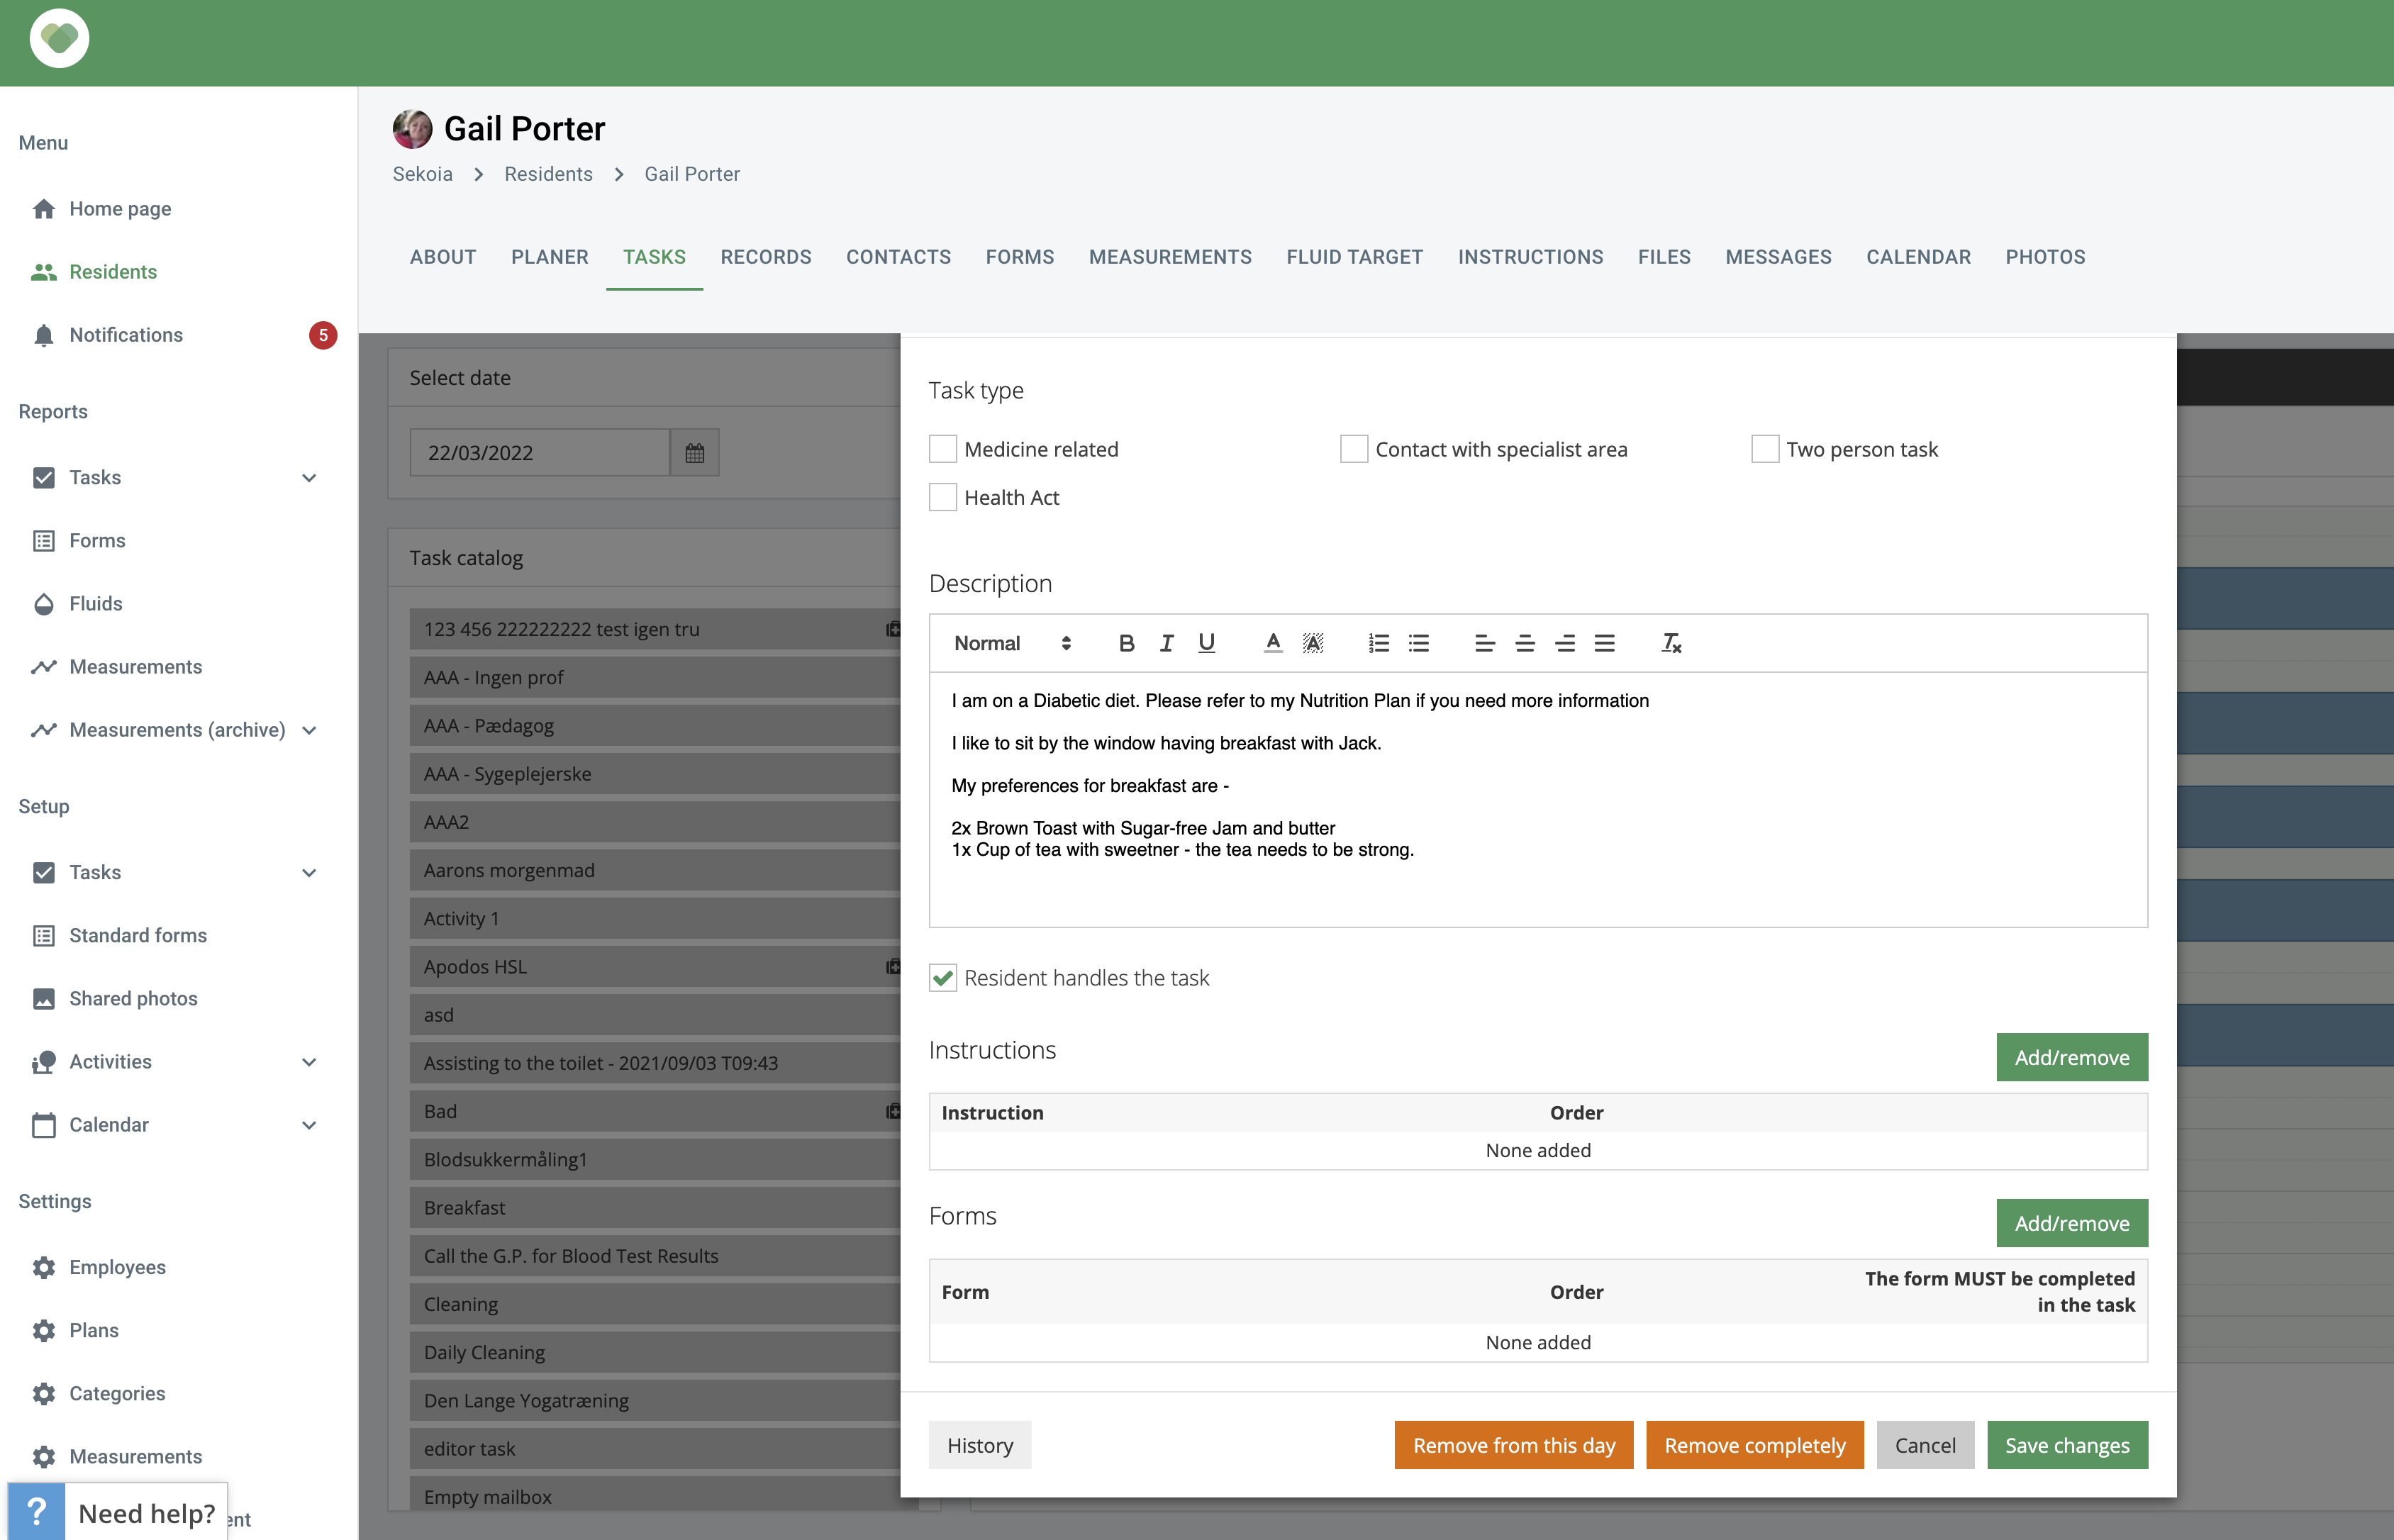
Task: Click the Need help question mark icon
Action: [36, 1512]
